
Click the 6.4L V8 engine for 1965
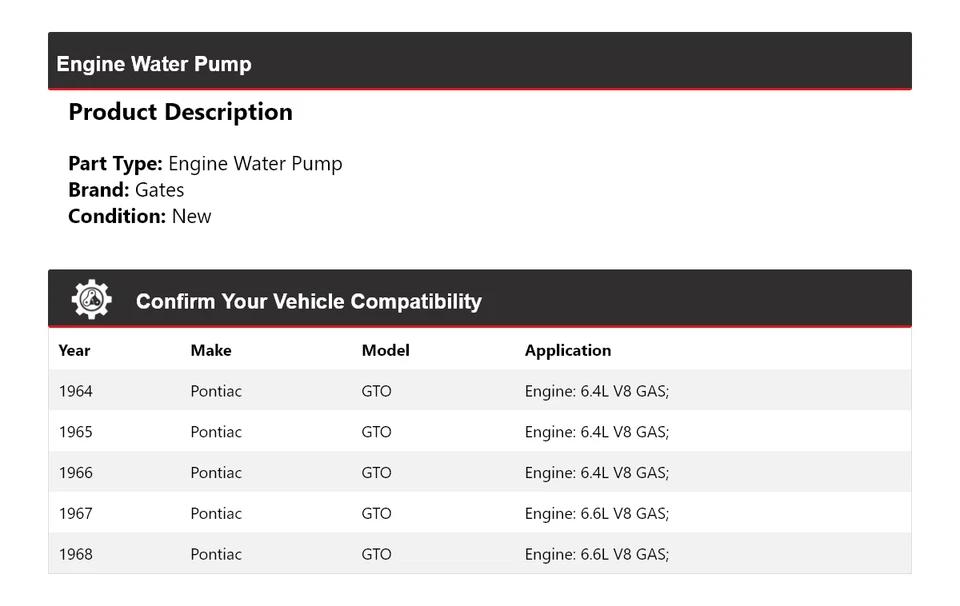tap(596, 432)
